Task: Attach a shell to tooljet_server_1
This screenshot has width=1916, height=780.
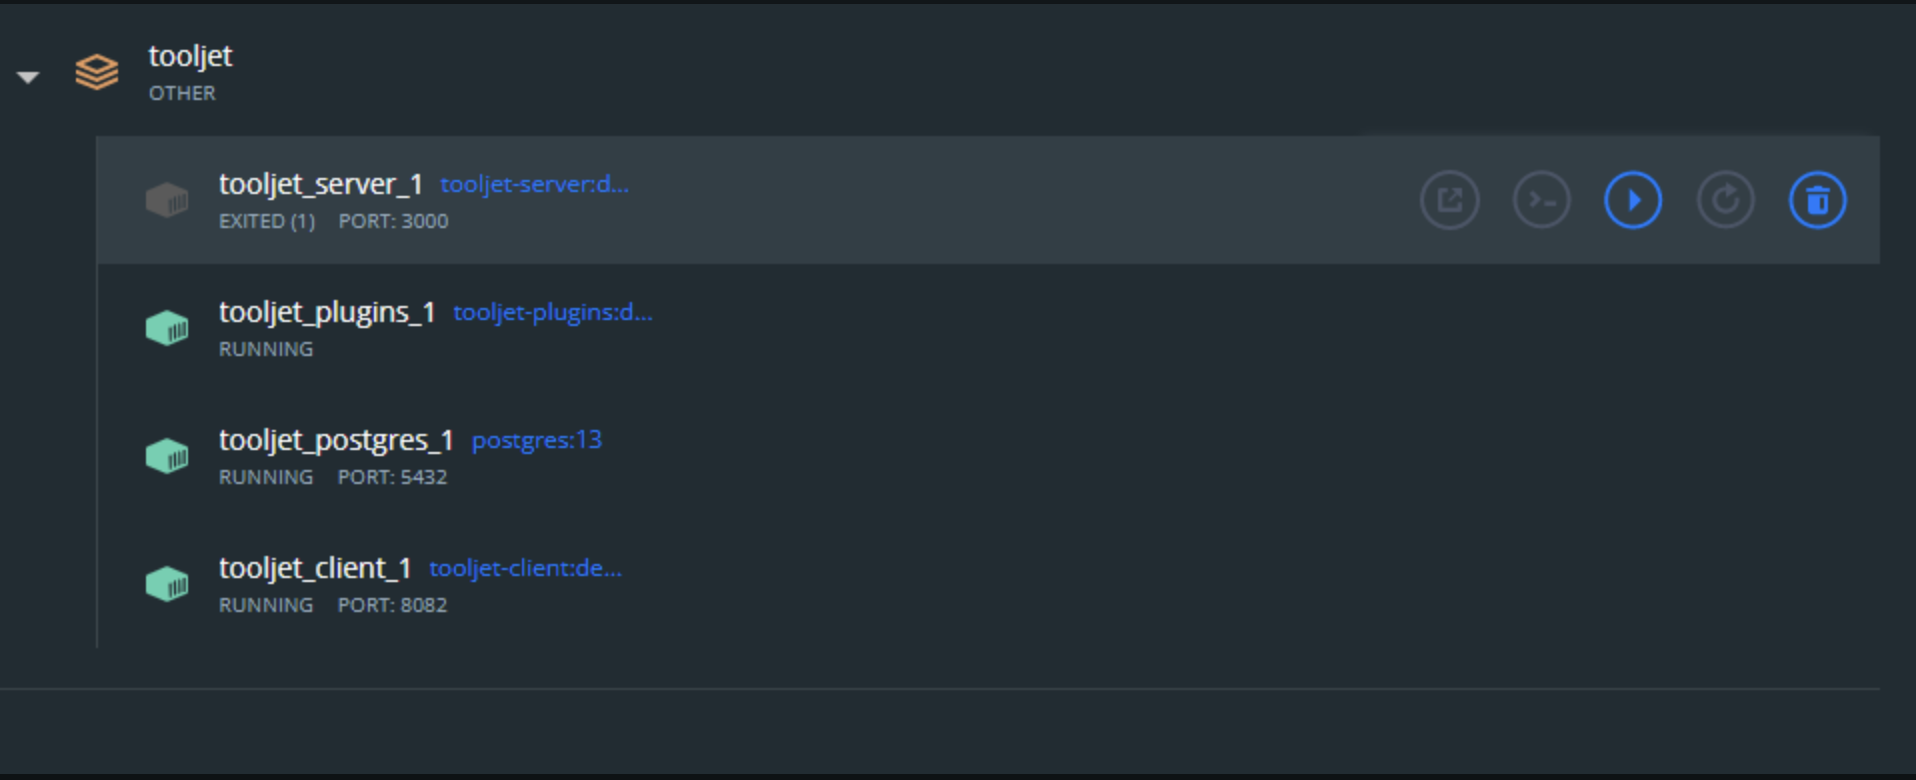Action: click(1541, 199)
